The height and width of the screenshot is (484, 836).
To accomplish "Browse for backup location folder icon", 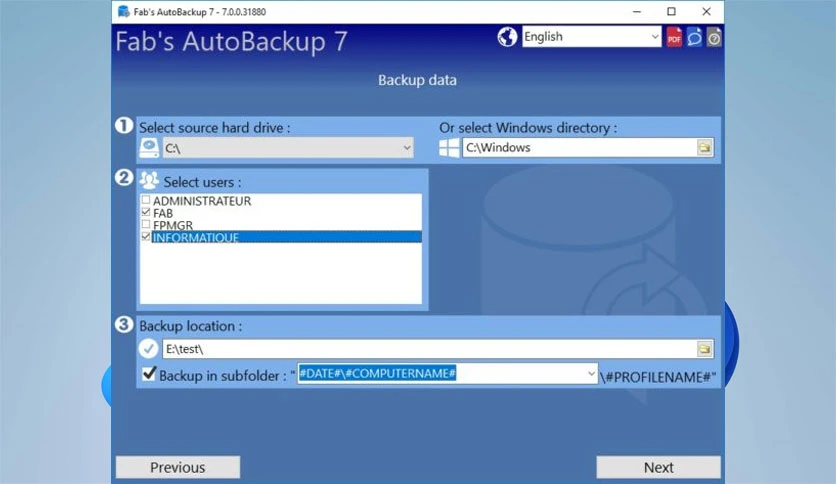I will (704, 349).
